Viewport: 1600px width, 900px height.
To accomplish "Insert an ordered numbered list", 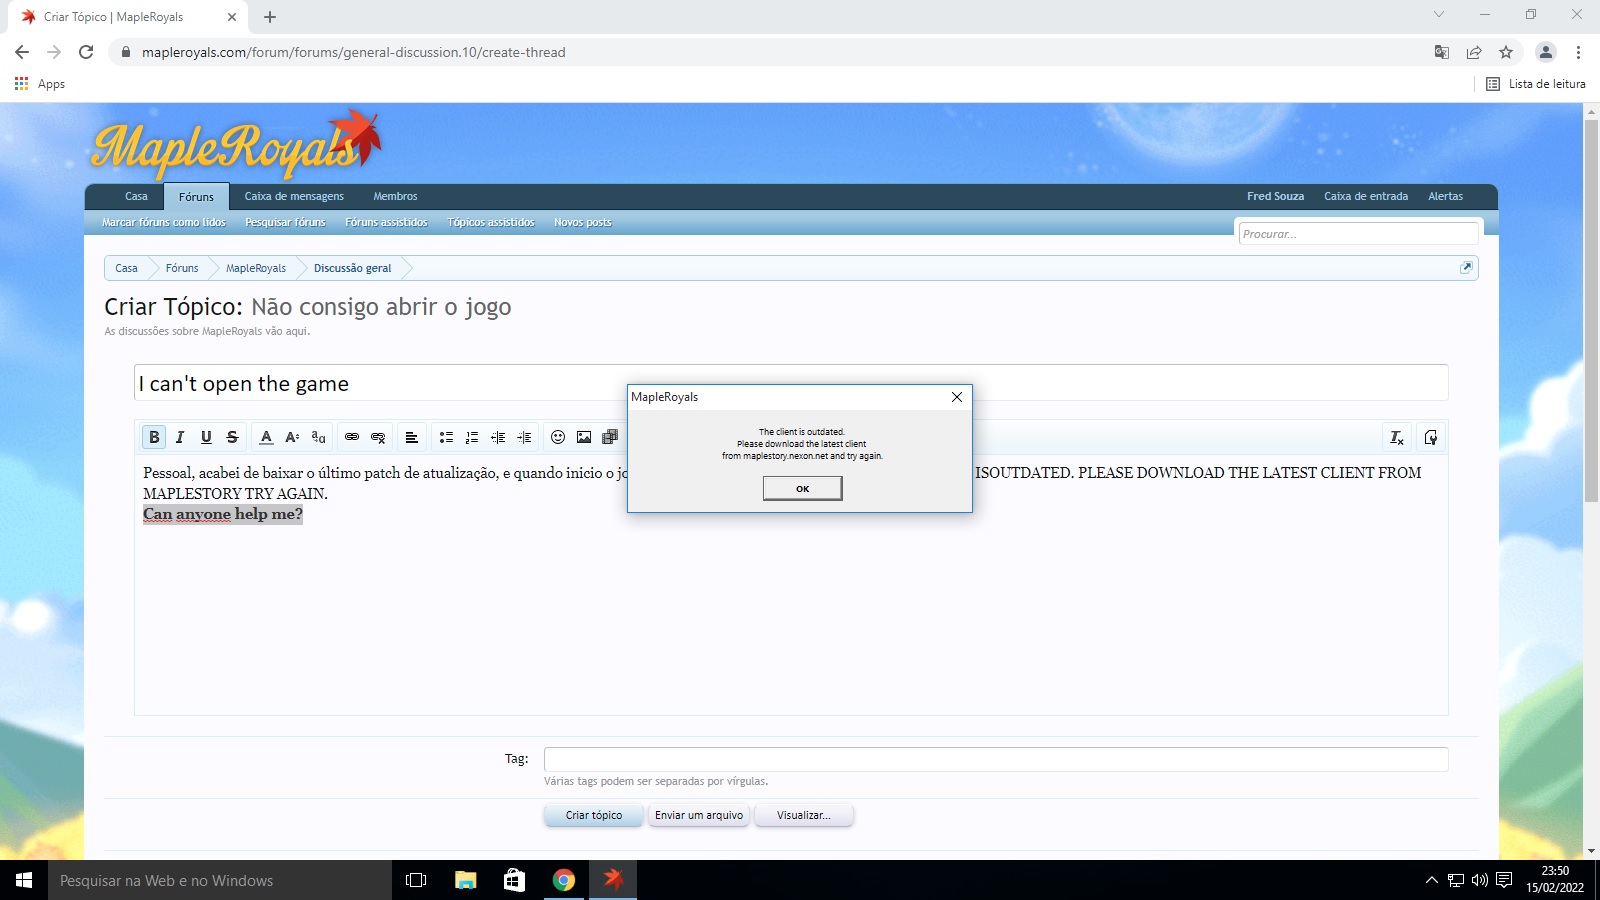I will coord(472,437).
